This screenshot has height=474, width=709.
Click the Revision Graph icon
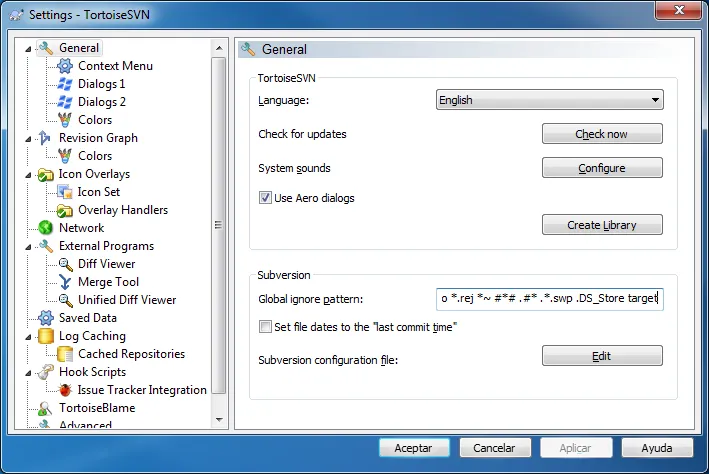pos(45,138)
